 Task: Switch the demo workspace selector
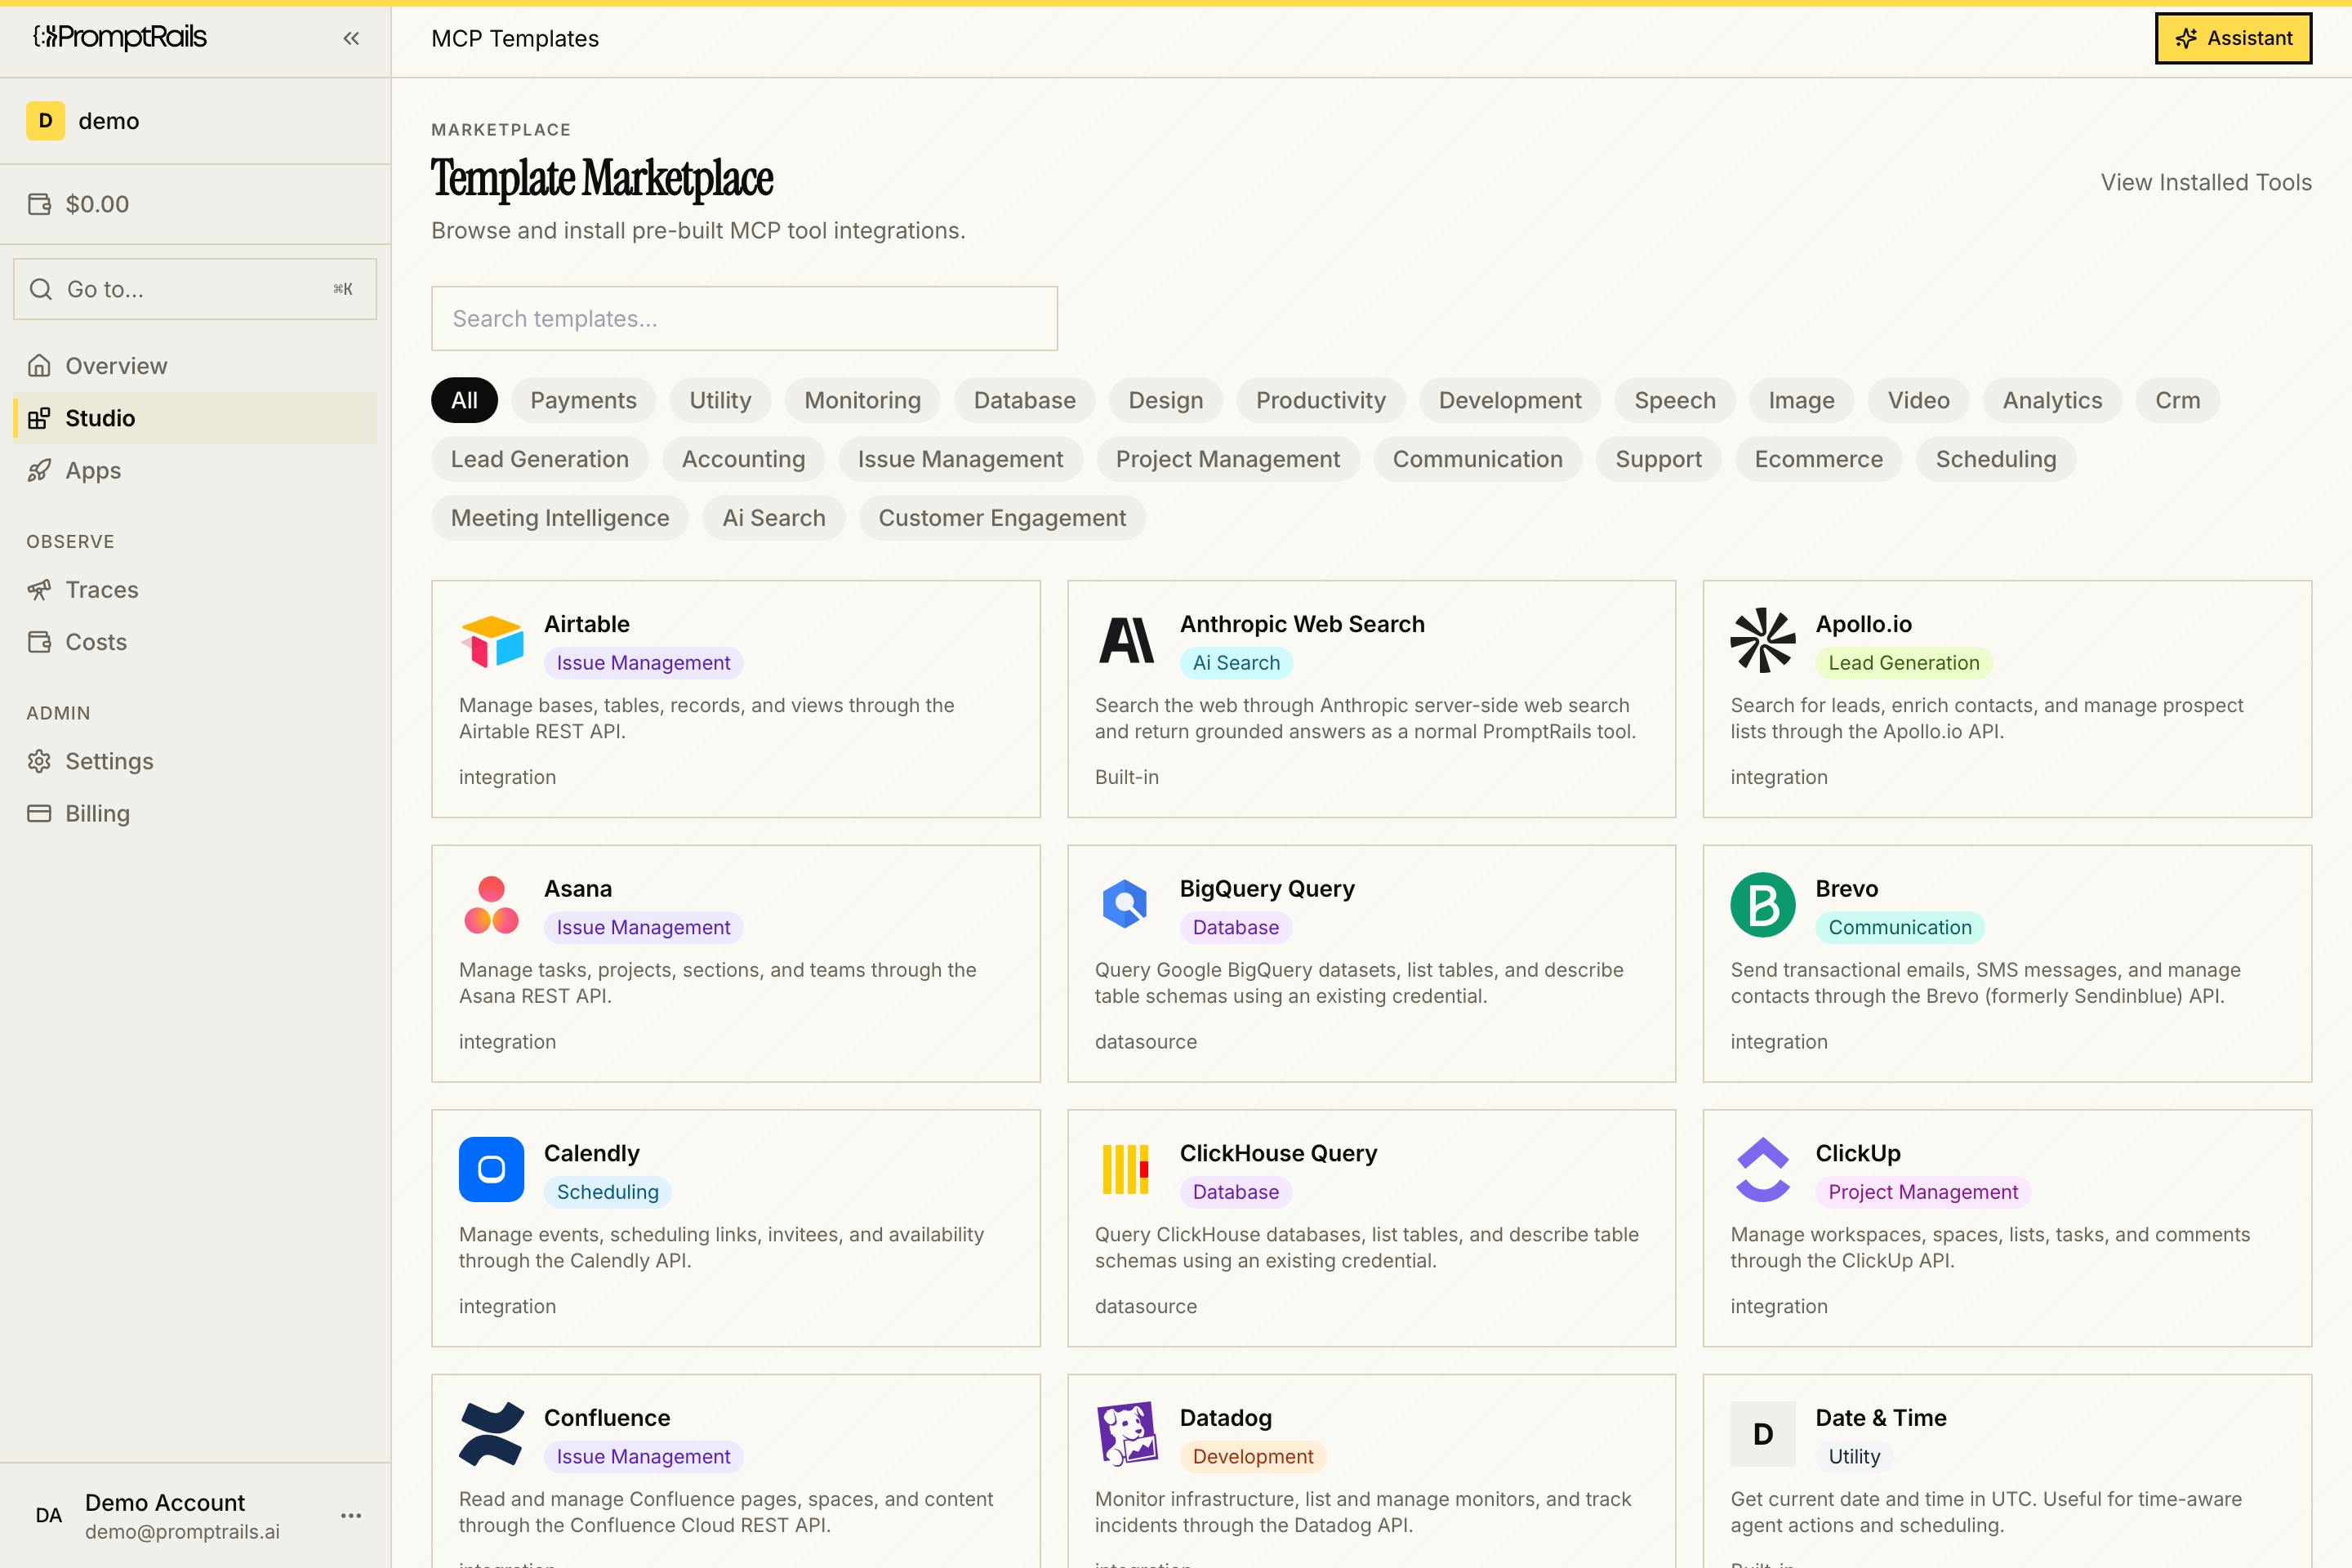coord(195,121)
